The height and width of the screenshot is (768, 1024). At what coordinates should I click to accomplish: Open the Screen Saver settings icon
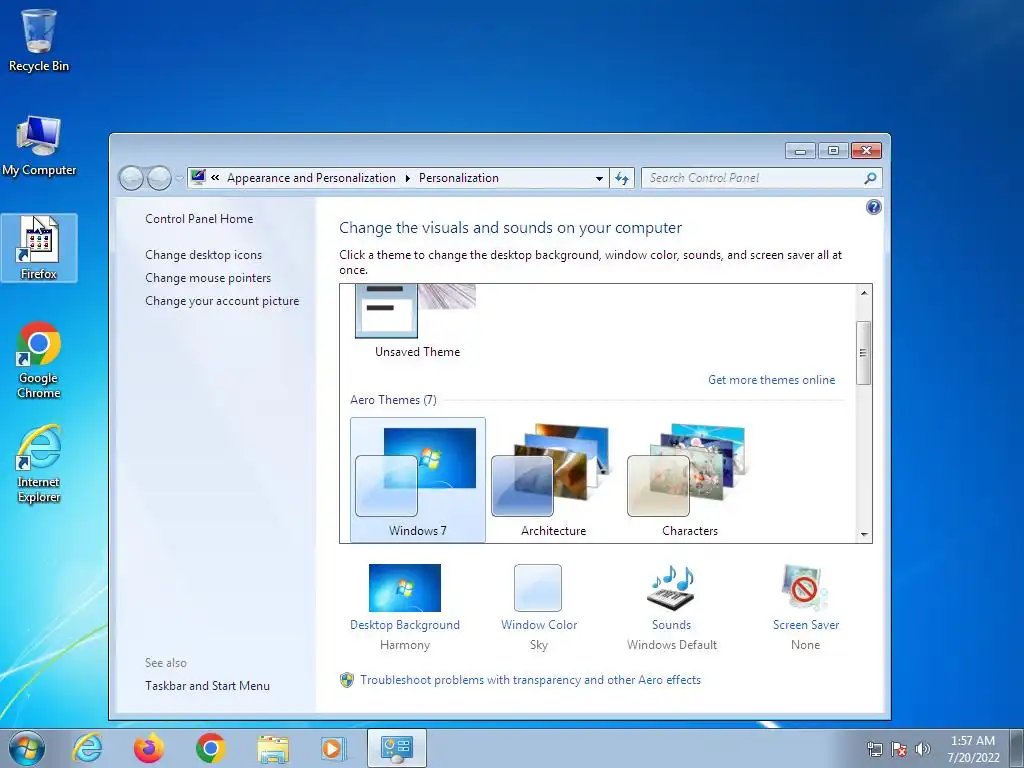tap(805, 588)
